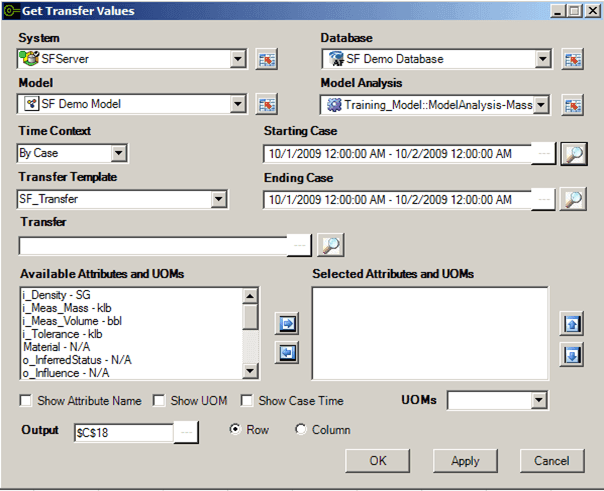Open the UOMs dropdown
The width and height of the screenshot is (604, 491).
(539, 401)
